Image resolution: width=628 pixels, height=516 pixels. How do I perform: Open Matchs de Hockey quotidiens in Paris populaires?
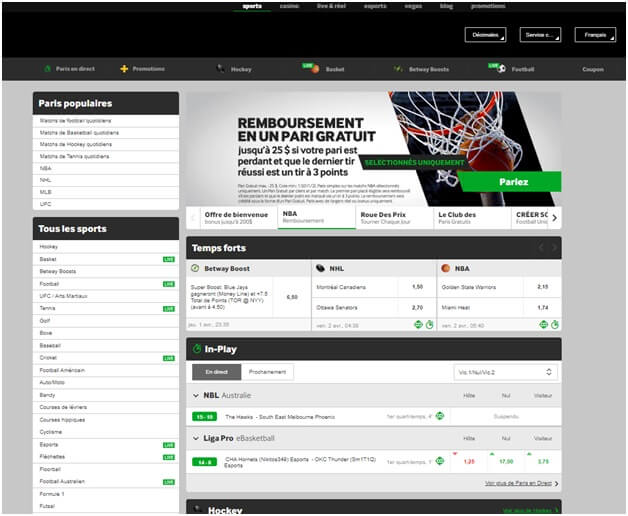click(x=106, y=144)
